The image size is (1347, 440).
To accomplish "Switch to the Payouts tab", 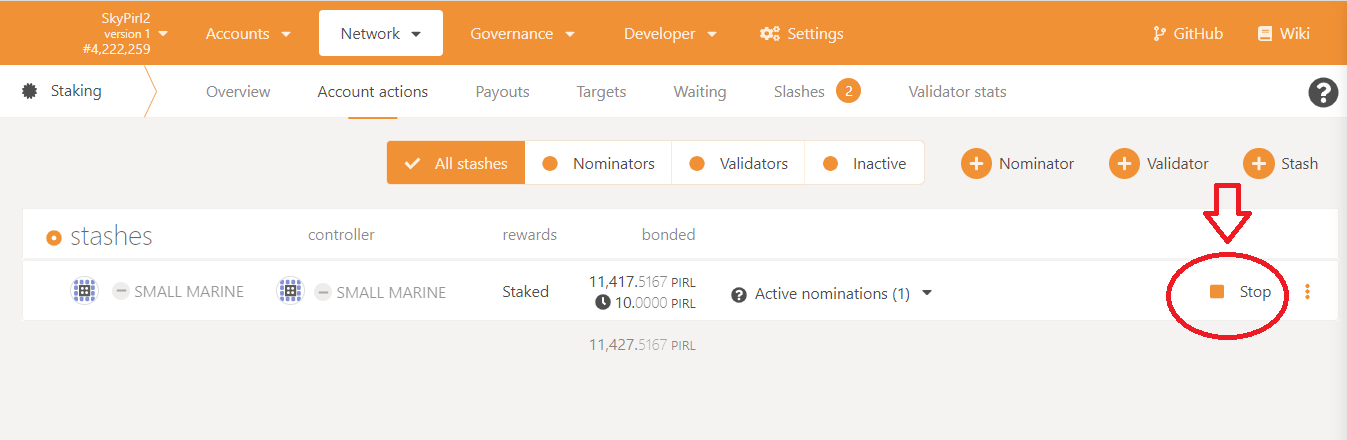I will coord(502,92).
